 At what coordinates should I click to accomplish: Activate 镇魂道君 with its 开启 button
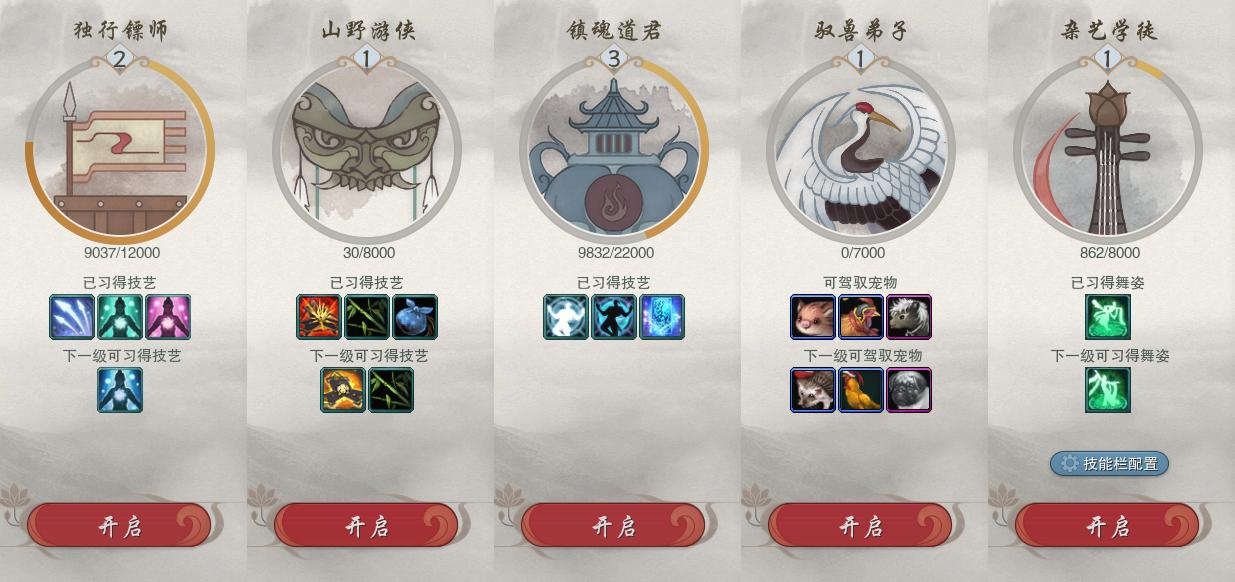point(614,526)
